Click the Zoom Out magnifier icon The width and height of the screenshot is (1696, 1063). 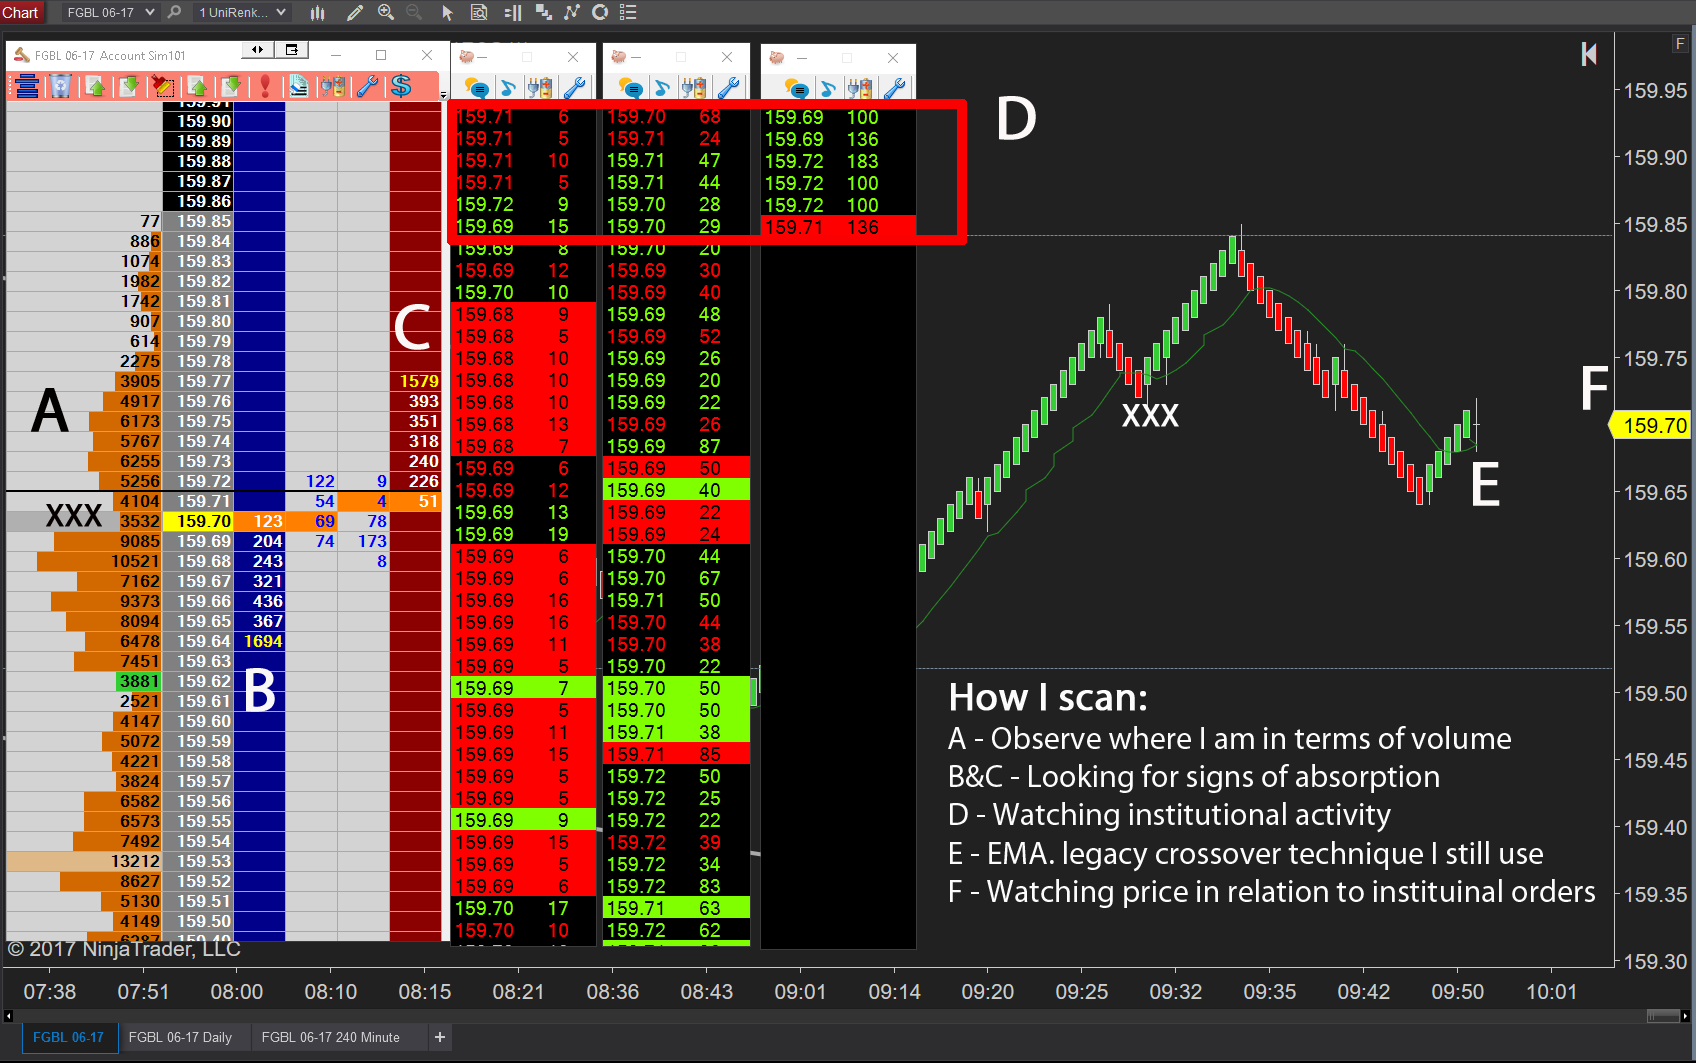click(x=415, y=12)
